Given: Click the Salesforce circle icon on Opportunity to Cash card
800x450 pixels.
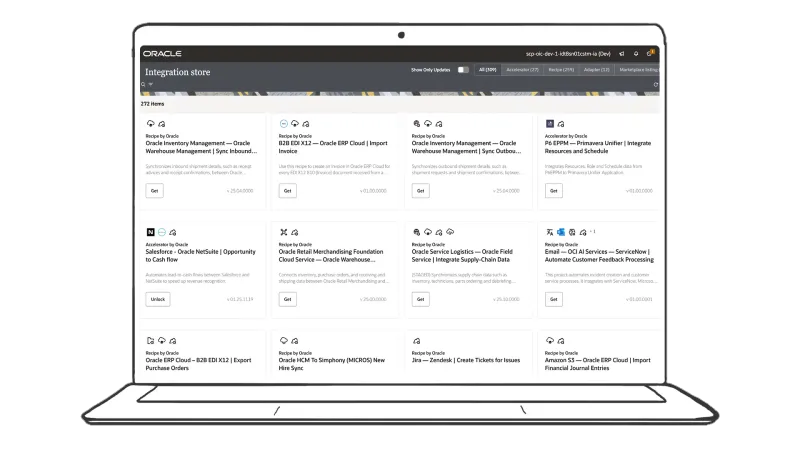Looking at the screenshot, I should point(162,232).
